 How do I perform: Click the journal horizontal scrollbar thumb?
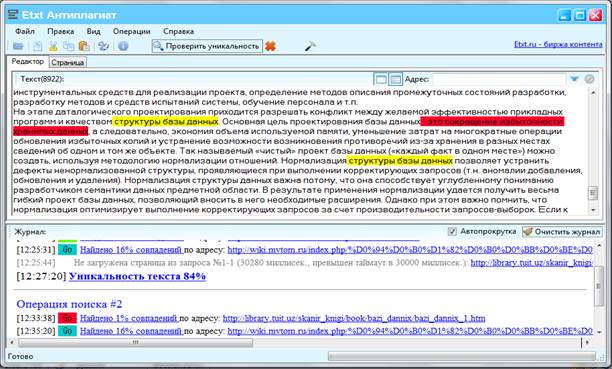click(x=135, y=342)
